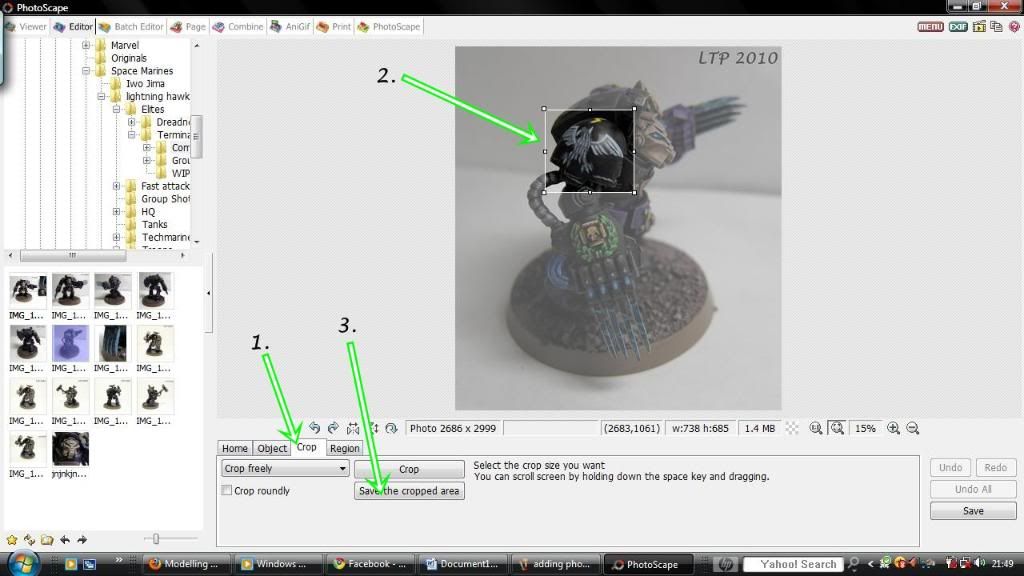Toggle Crop roundly checkbox
Viewport: 1024px width, 576px height.
click(227, 490)
